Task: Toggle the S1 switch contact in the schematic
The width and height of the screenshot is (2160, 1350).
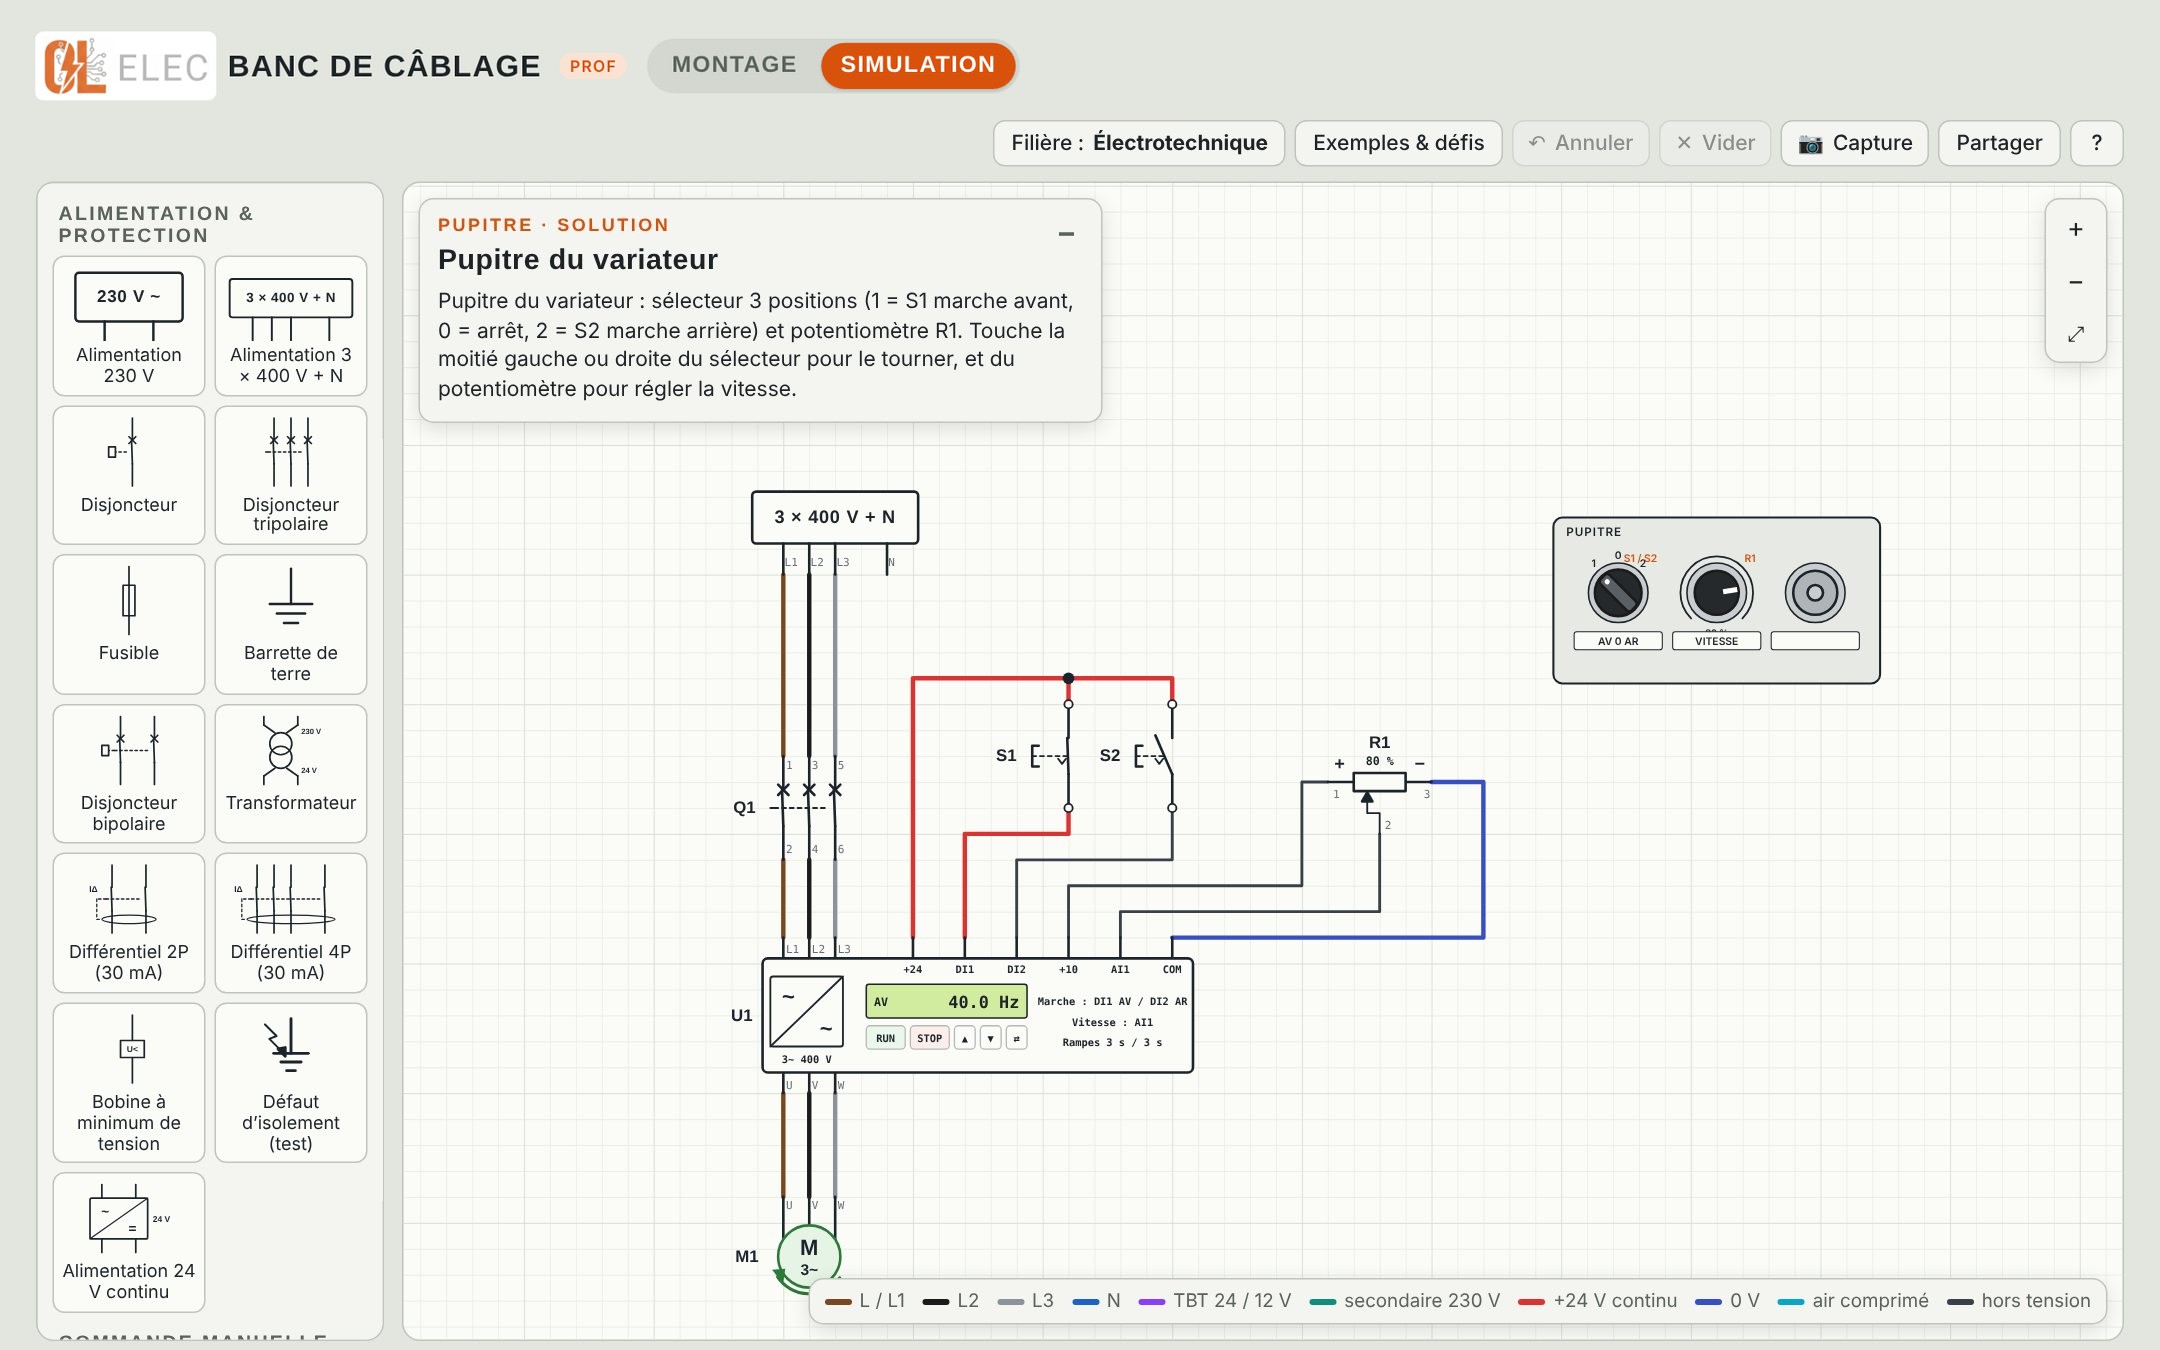Action: 1052,756
